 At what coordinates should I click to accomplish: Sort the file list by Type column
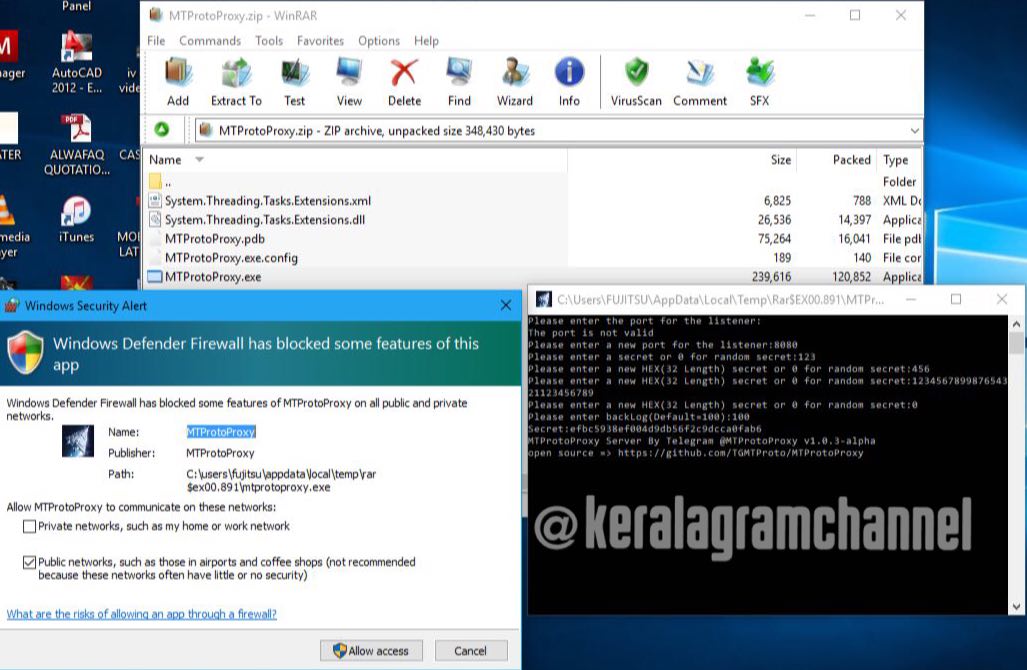(x=895, y=160)
